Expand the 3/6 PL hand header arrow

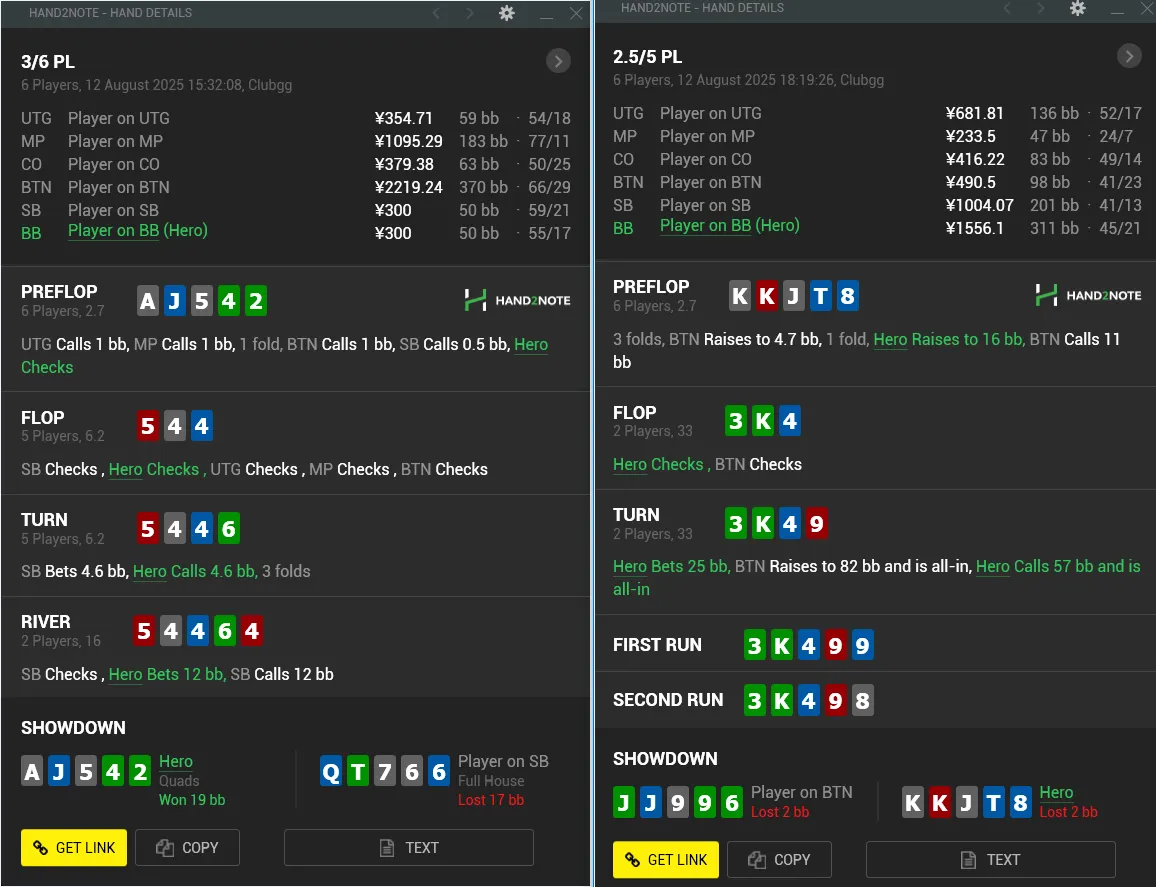pos(558,61)
